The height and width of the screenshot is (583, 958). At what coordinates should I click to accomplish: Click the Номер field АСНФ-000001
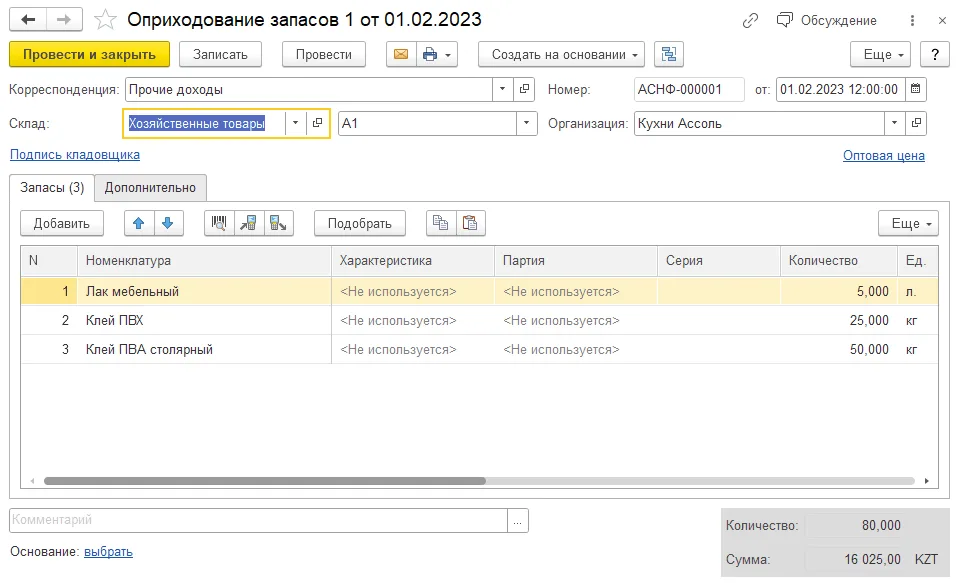click(689, 89)
